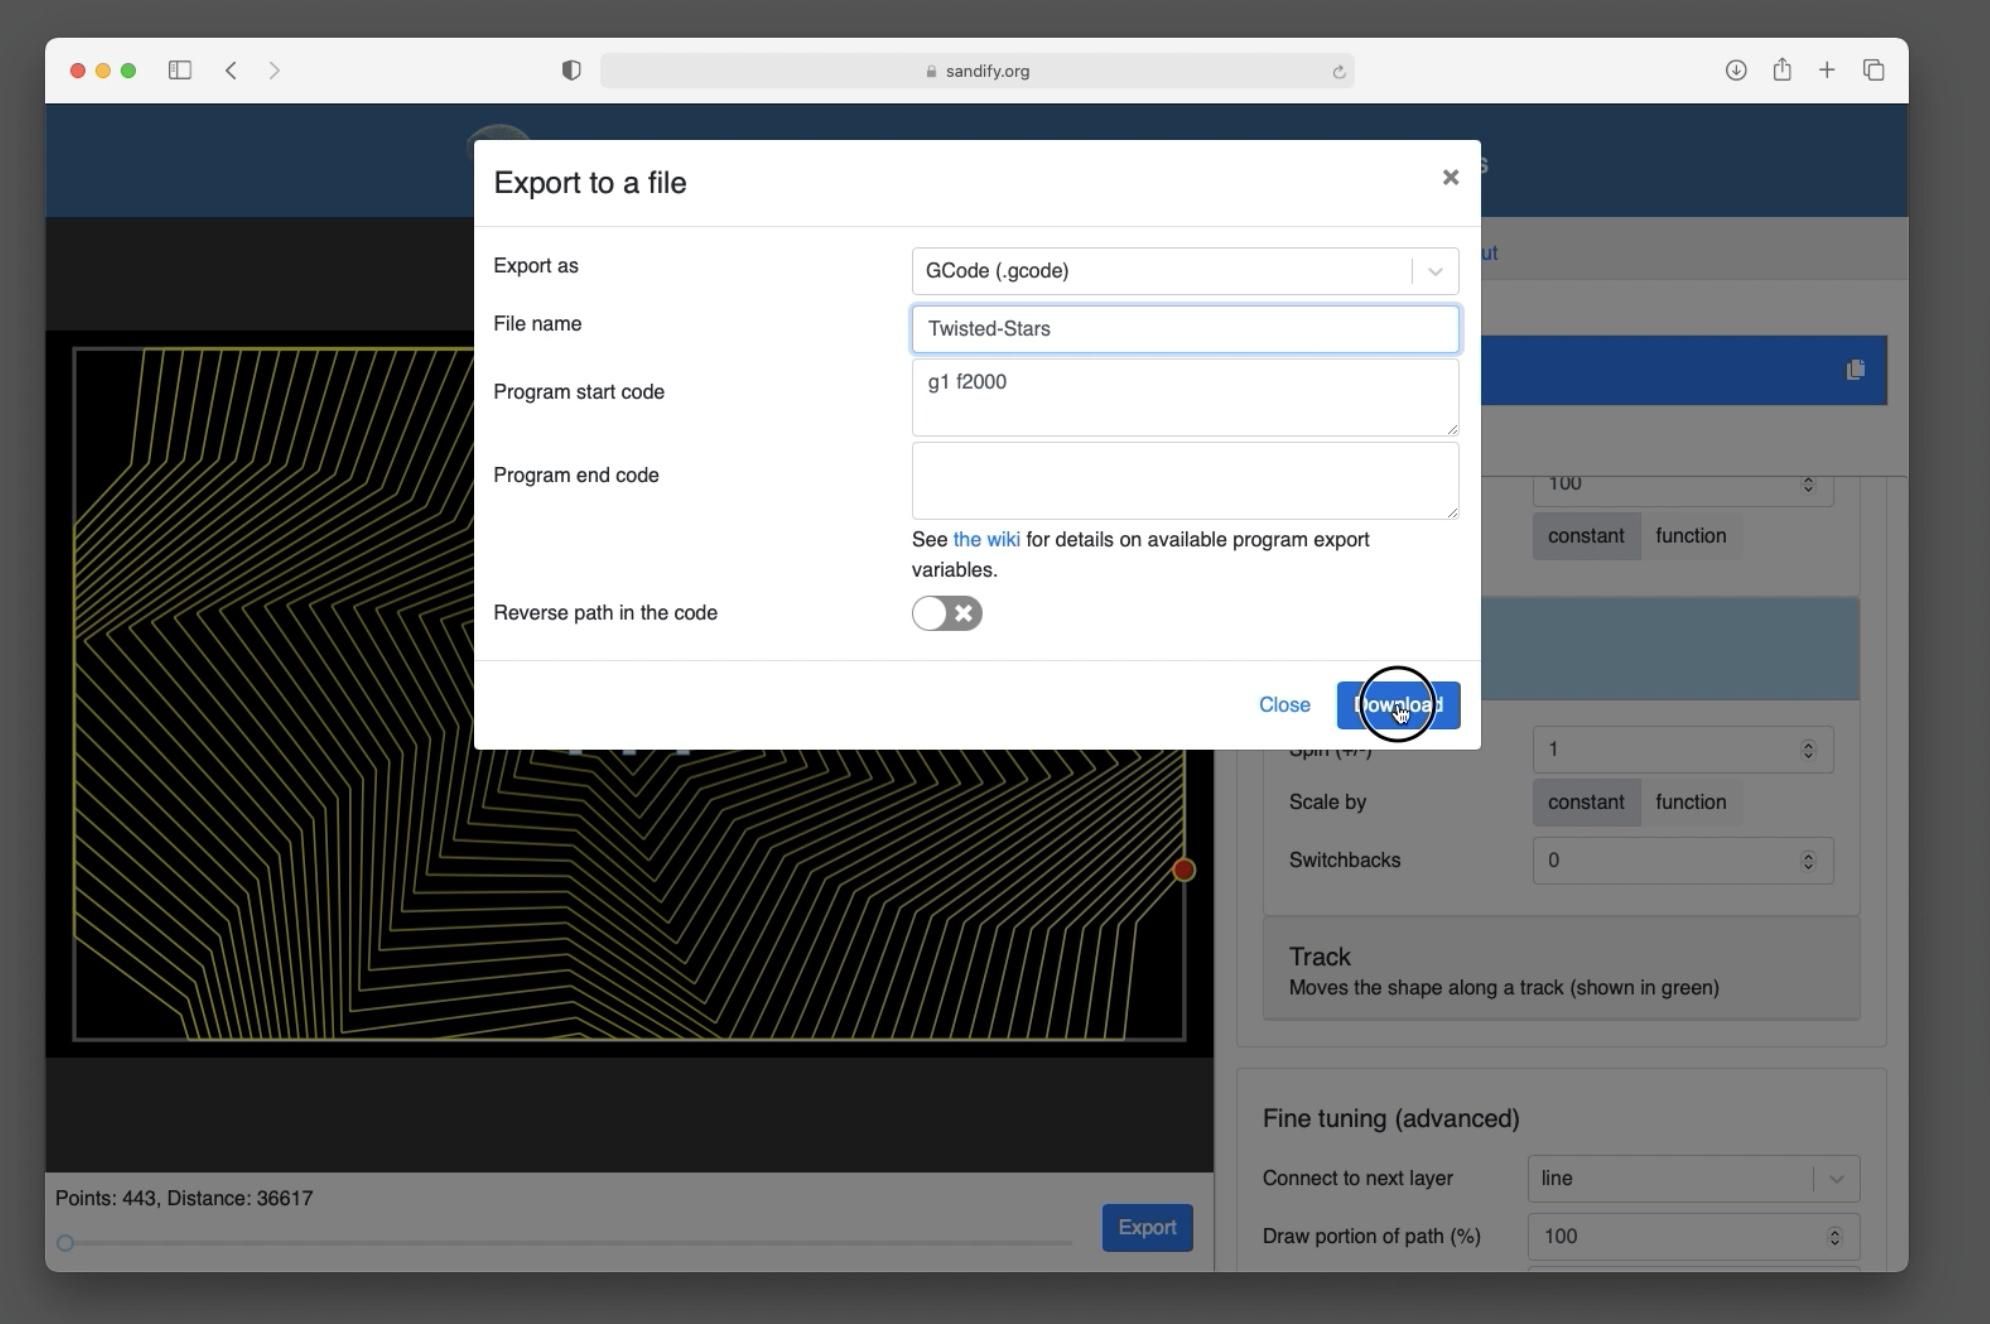Click the Share icon in Safari's toolbar
1990x1324 pixels.
click(1782, 70)
